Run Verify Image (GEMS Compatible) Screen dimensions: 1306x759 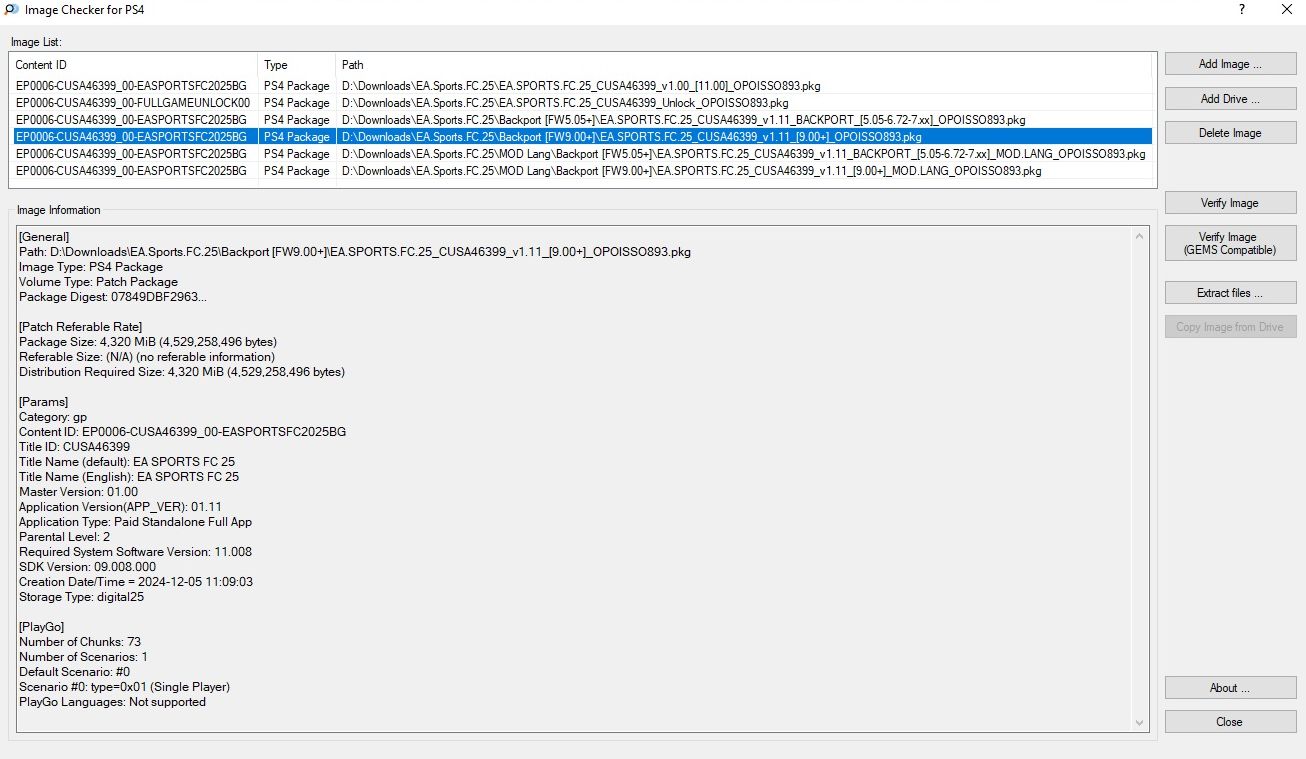point(1230,243)
